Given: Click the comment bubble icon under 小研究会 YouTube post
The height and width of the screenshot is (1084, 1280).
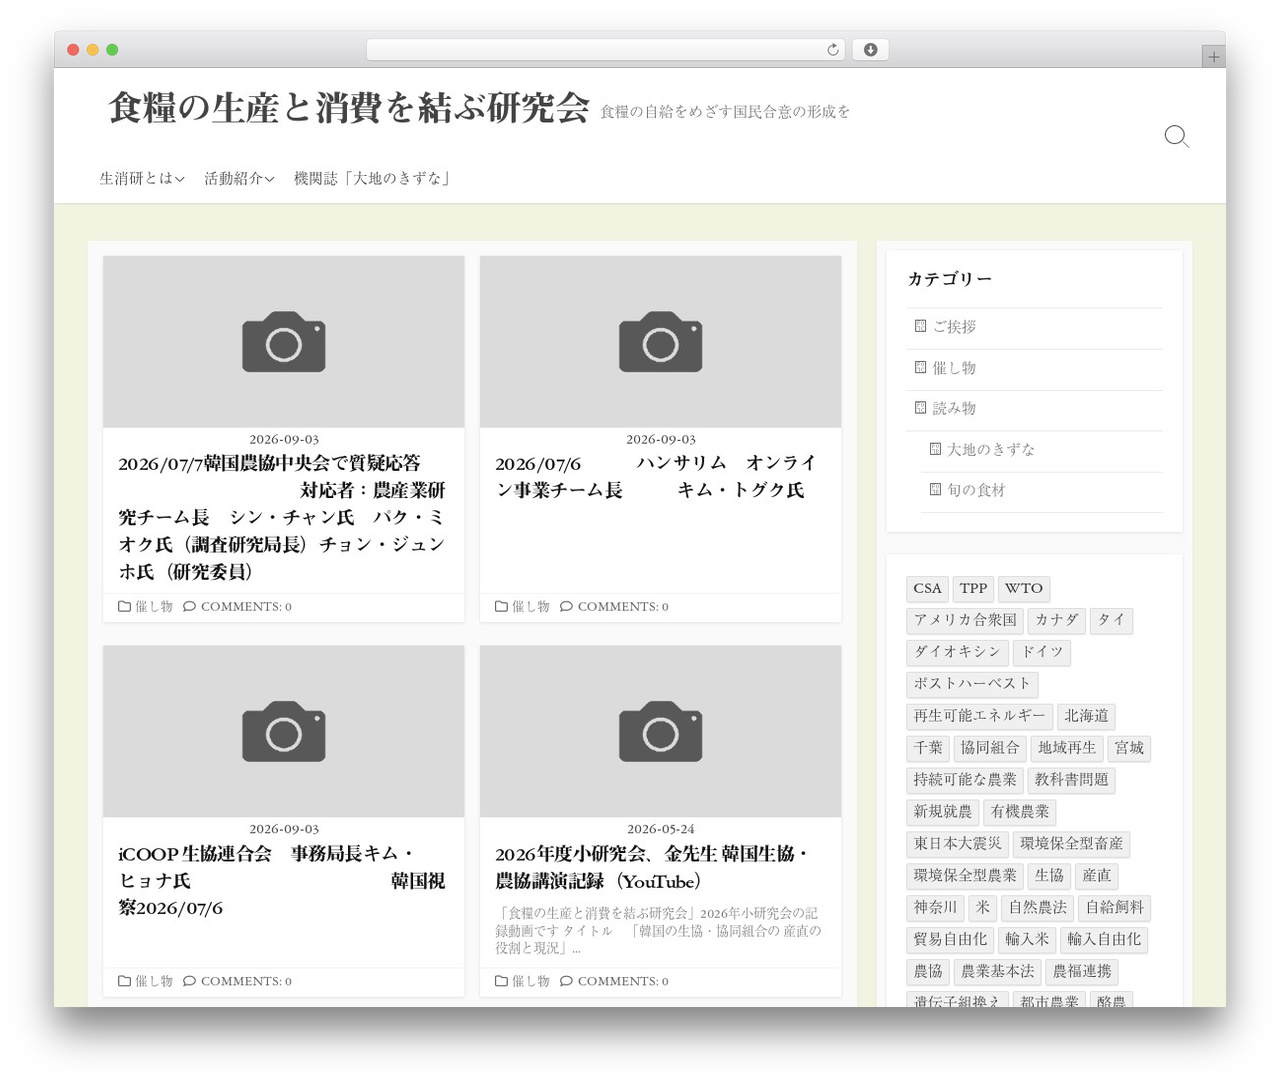Looking at the screenshot, I should (x=566, y=981).
